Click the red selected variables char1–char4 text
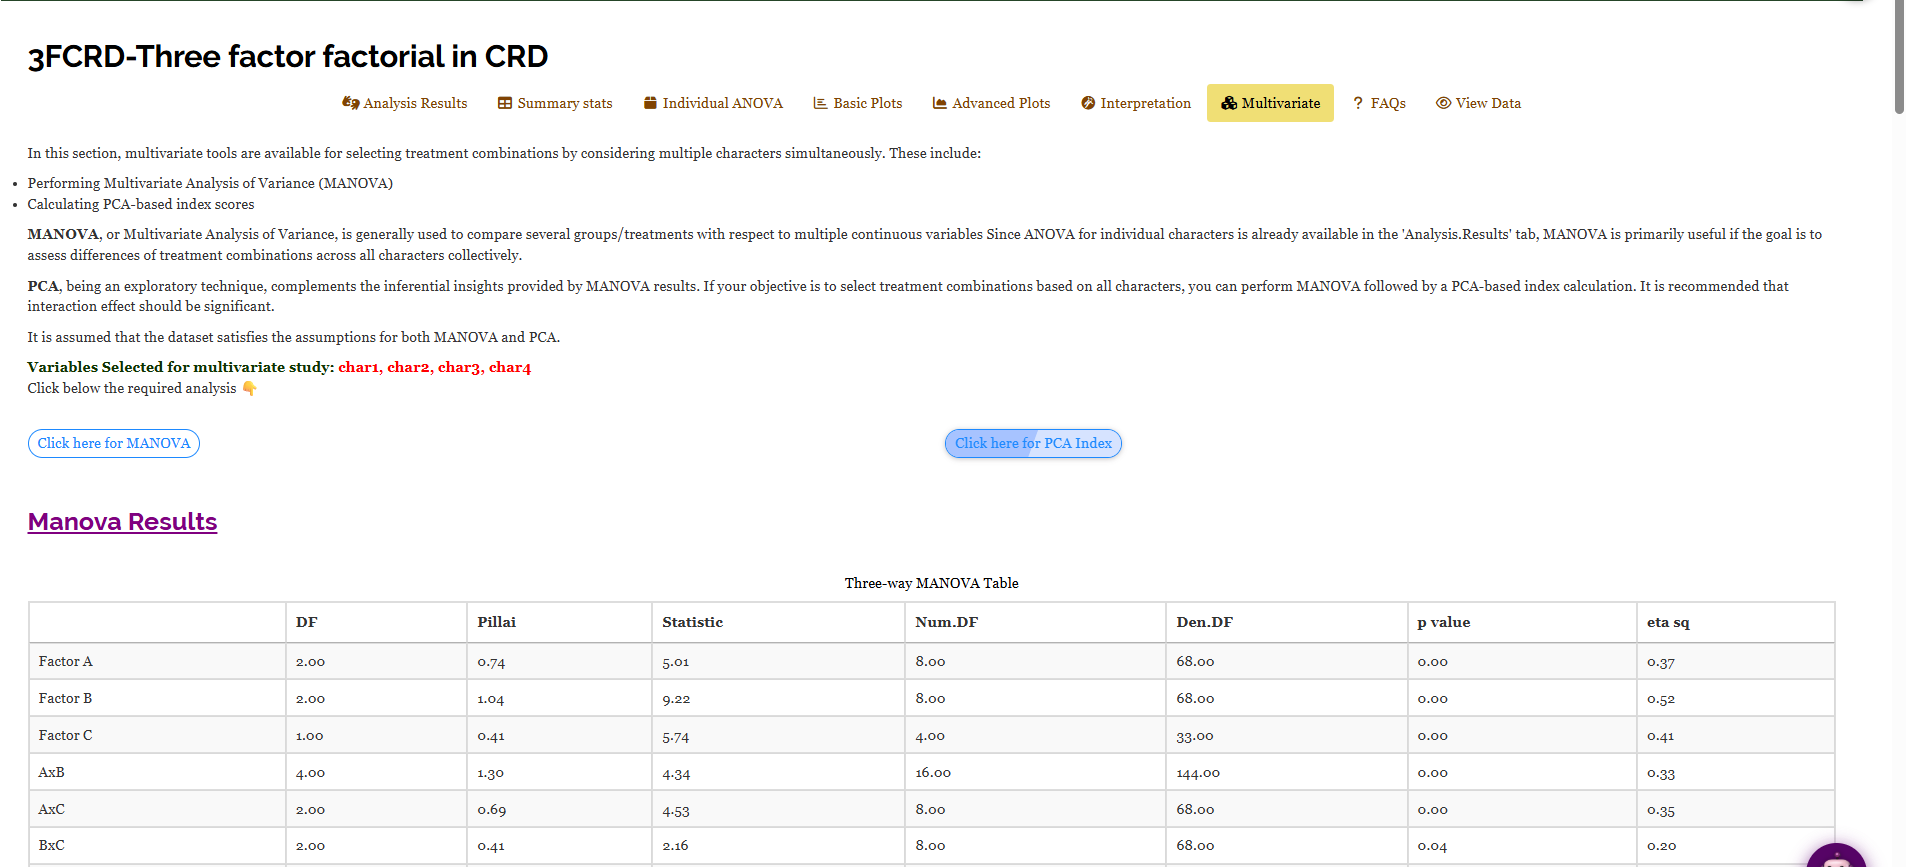 pyautogui.click(x=435, y=367)
